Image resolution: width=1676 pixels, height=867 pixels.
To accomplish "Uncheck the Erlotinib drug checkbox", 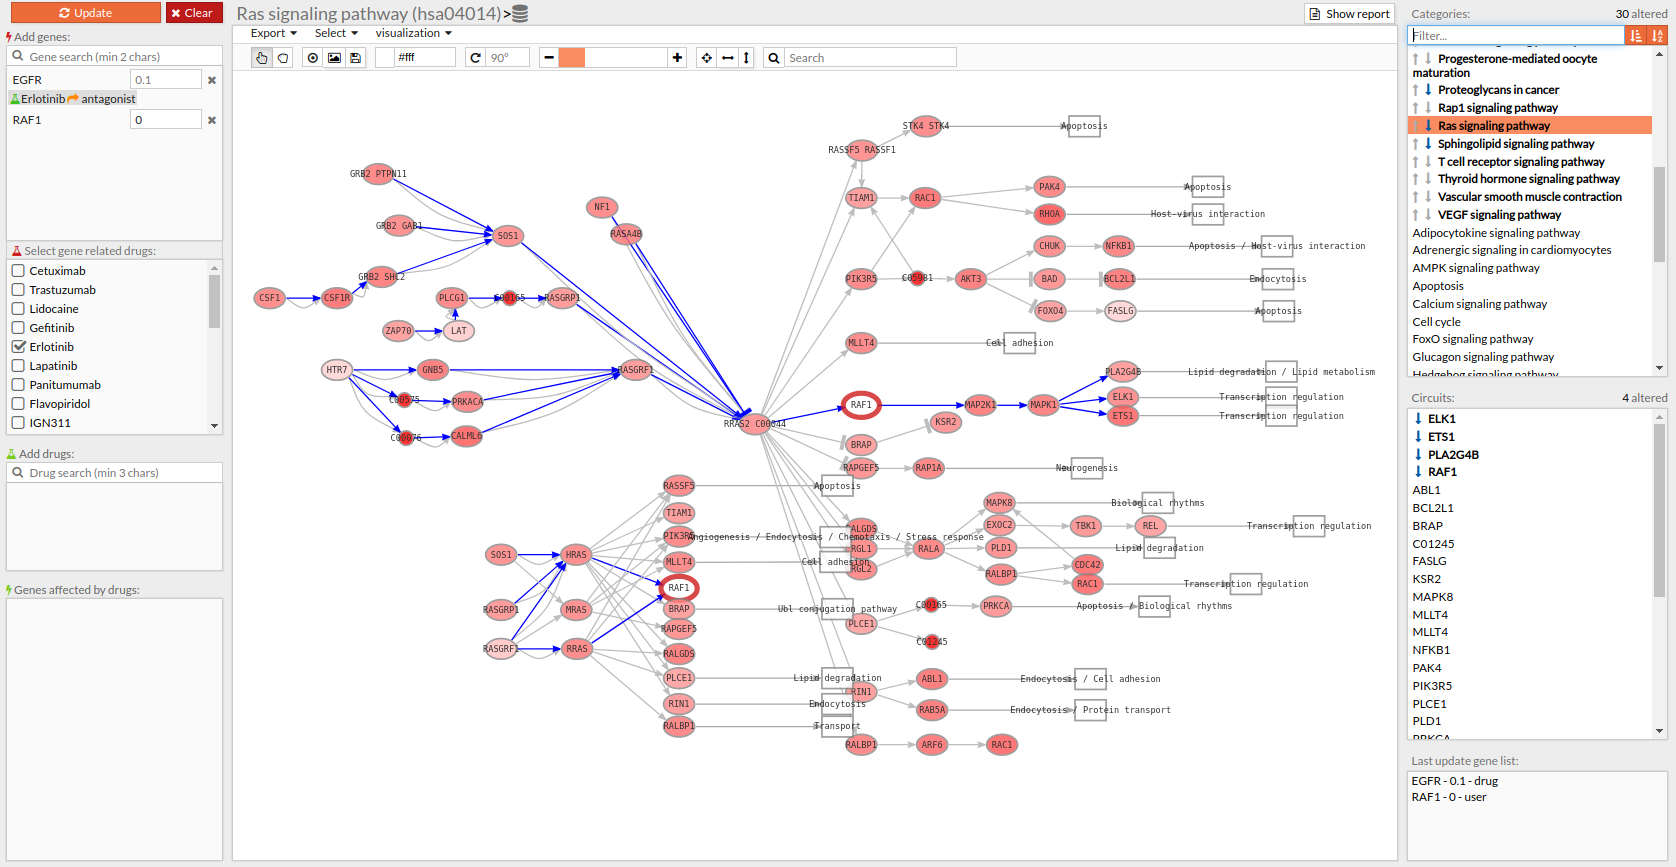I will pyautogui.click(x=18, y=347).
